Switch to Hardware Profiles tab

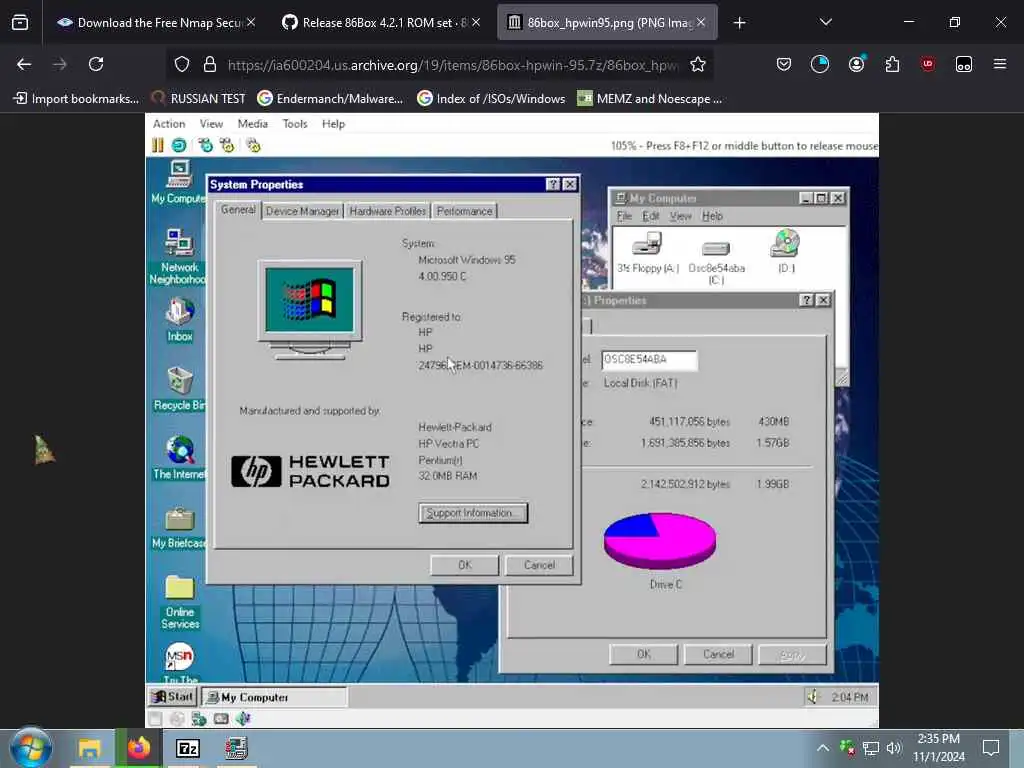click(387, 211)
